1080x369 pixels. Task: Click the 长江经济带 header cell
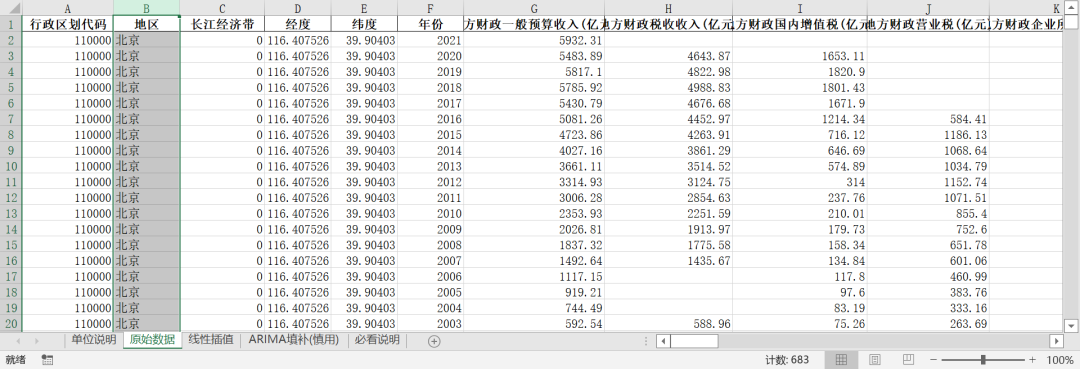click(222, 24)
